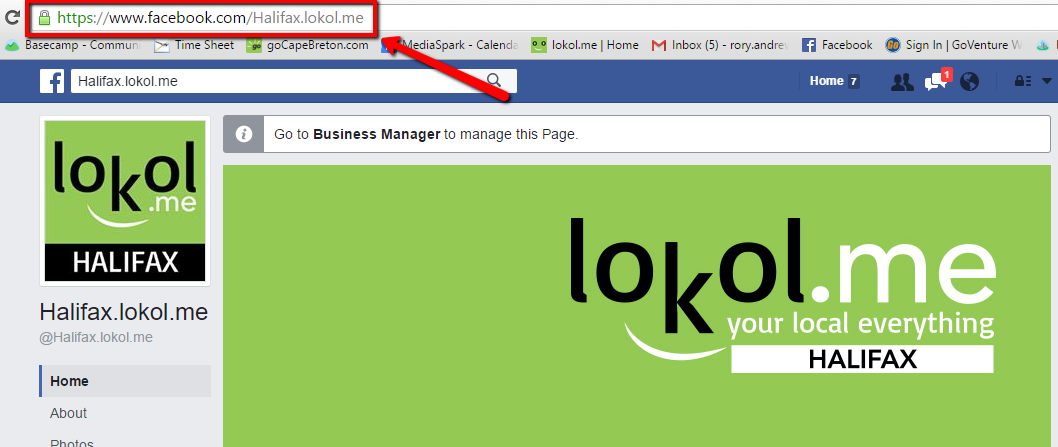This screenshot has width=1058, height=447.
Task: Click the Home link in Facebook header
Action: (827, 81)
